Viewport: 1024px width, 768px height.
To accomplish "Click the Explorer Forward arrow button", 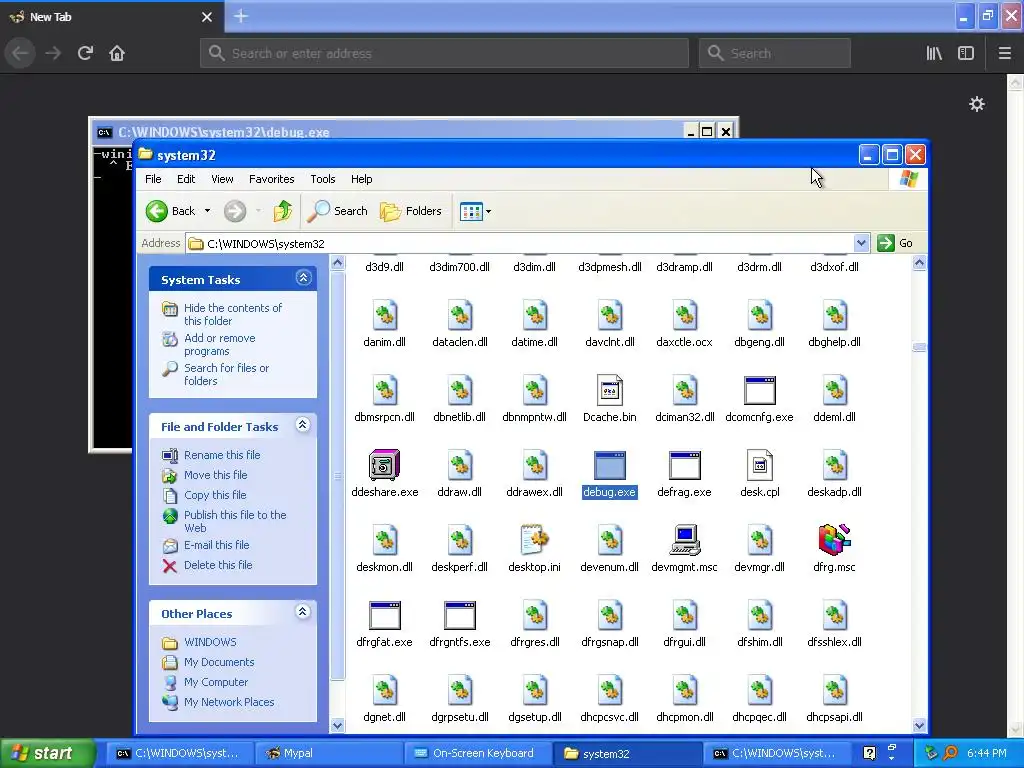I will coord(235,211).
